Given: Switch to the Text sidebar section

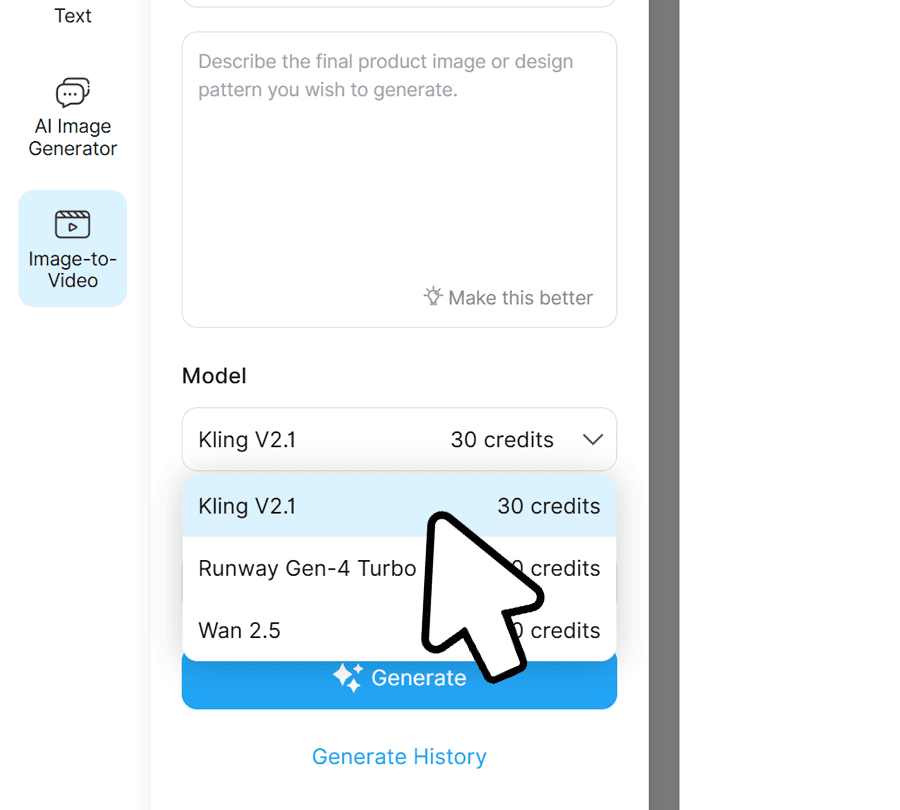Looking at the screenshot, I should tap(73, 16).
